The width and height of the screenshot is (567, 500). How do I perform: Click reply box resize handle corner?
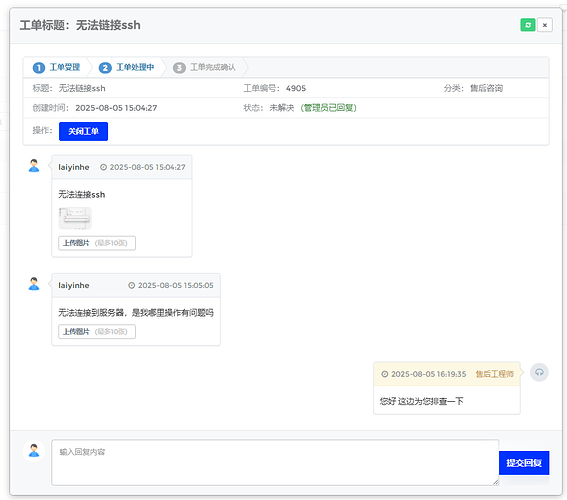pyautogui.click(x=496, y=482)
